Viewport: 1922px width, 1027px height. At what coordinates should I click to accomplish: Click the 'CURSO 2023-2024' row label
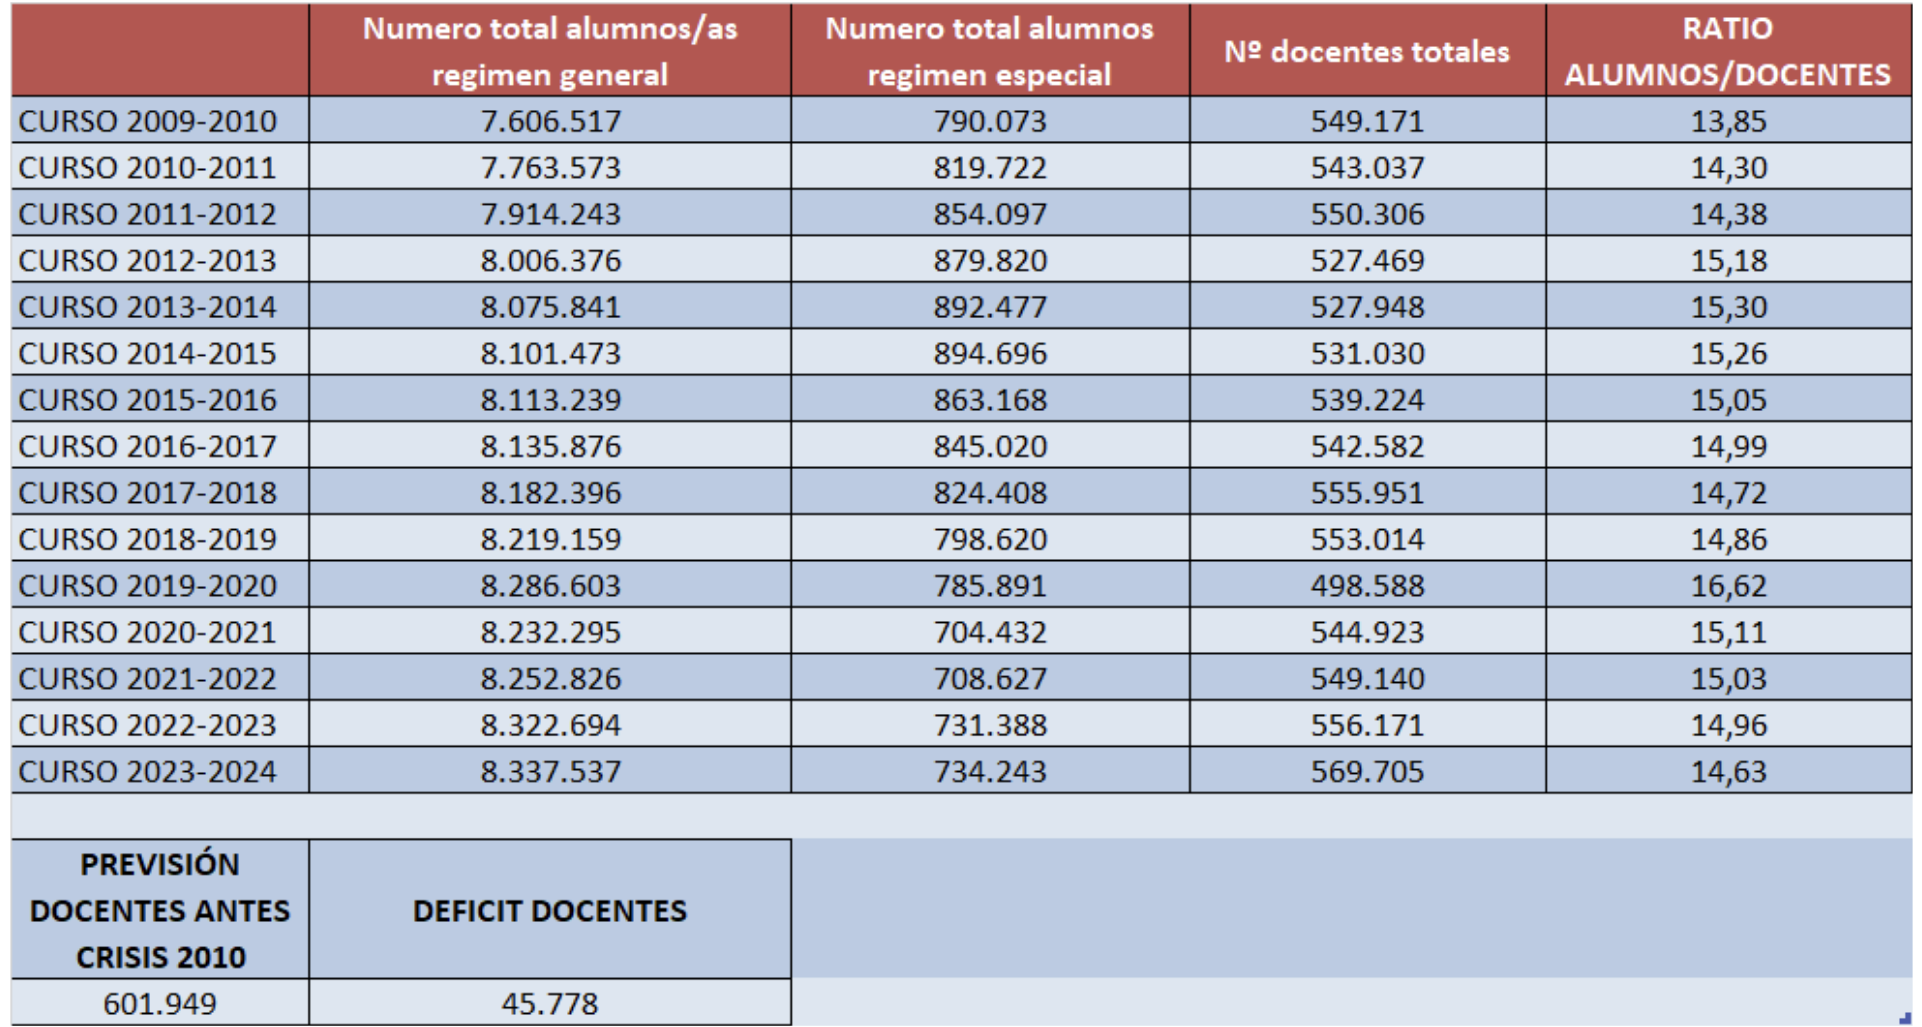pyautogui.click(x=148, y=772)
